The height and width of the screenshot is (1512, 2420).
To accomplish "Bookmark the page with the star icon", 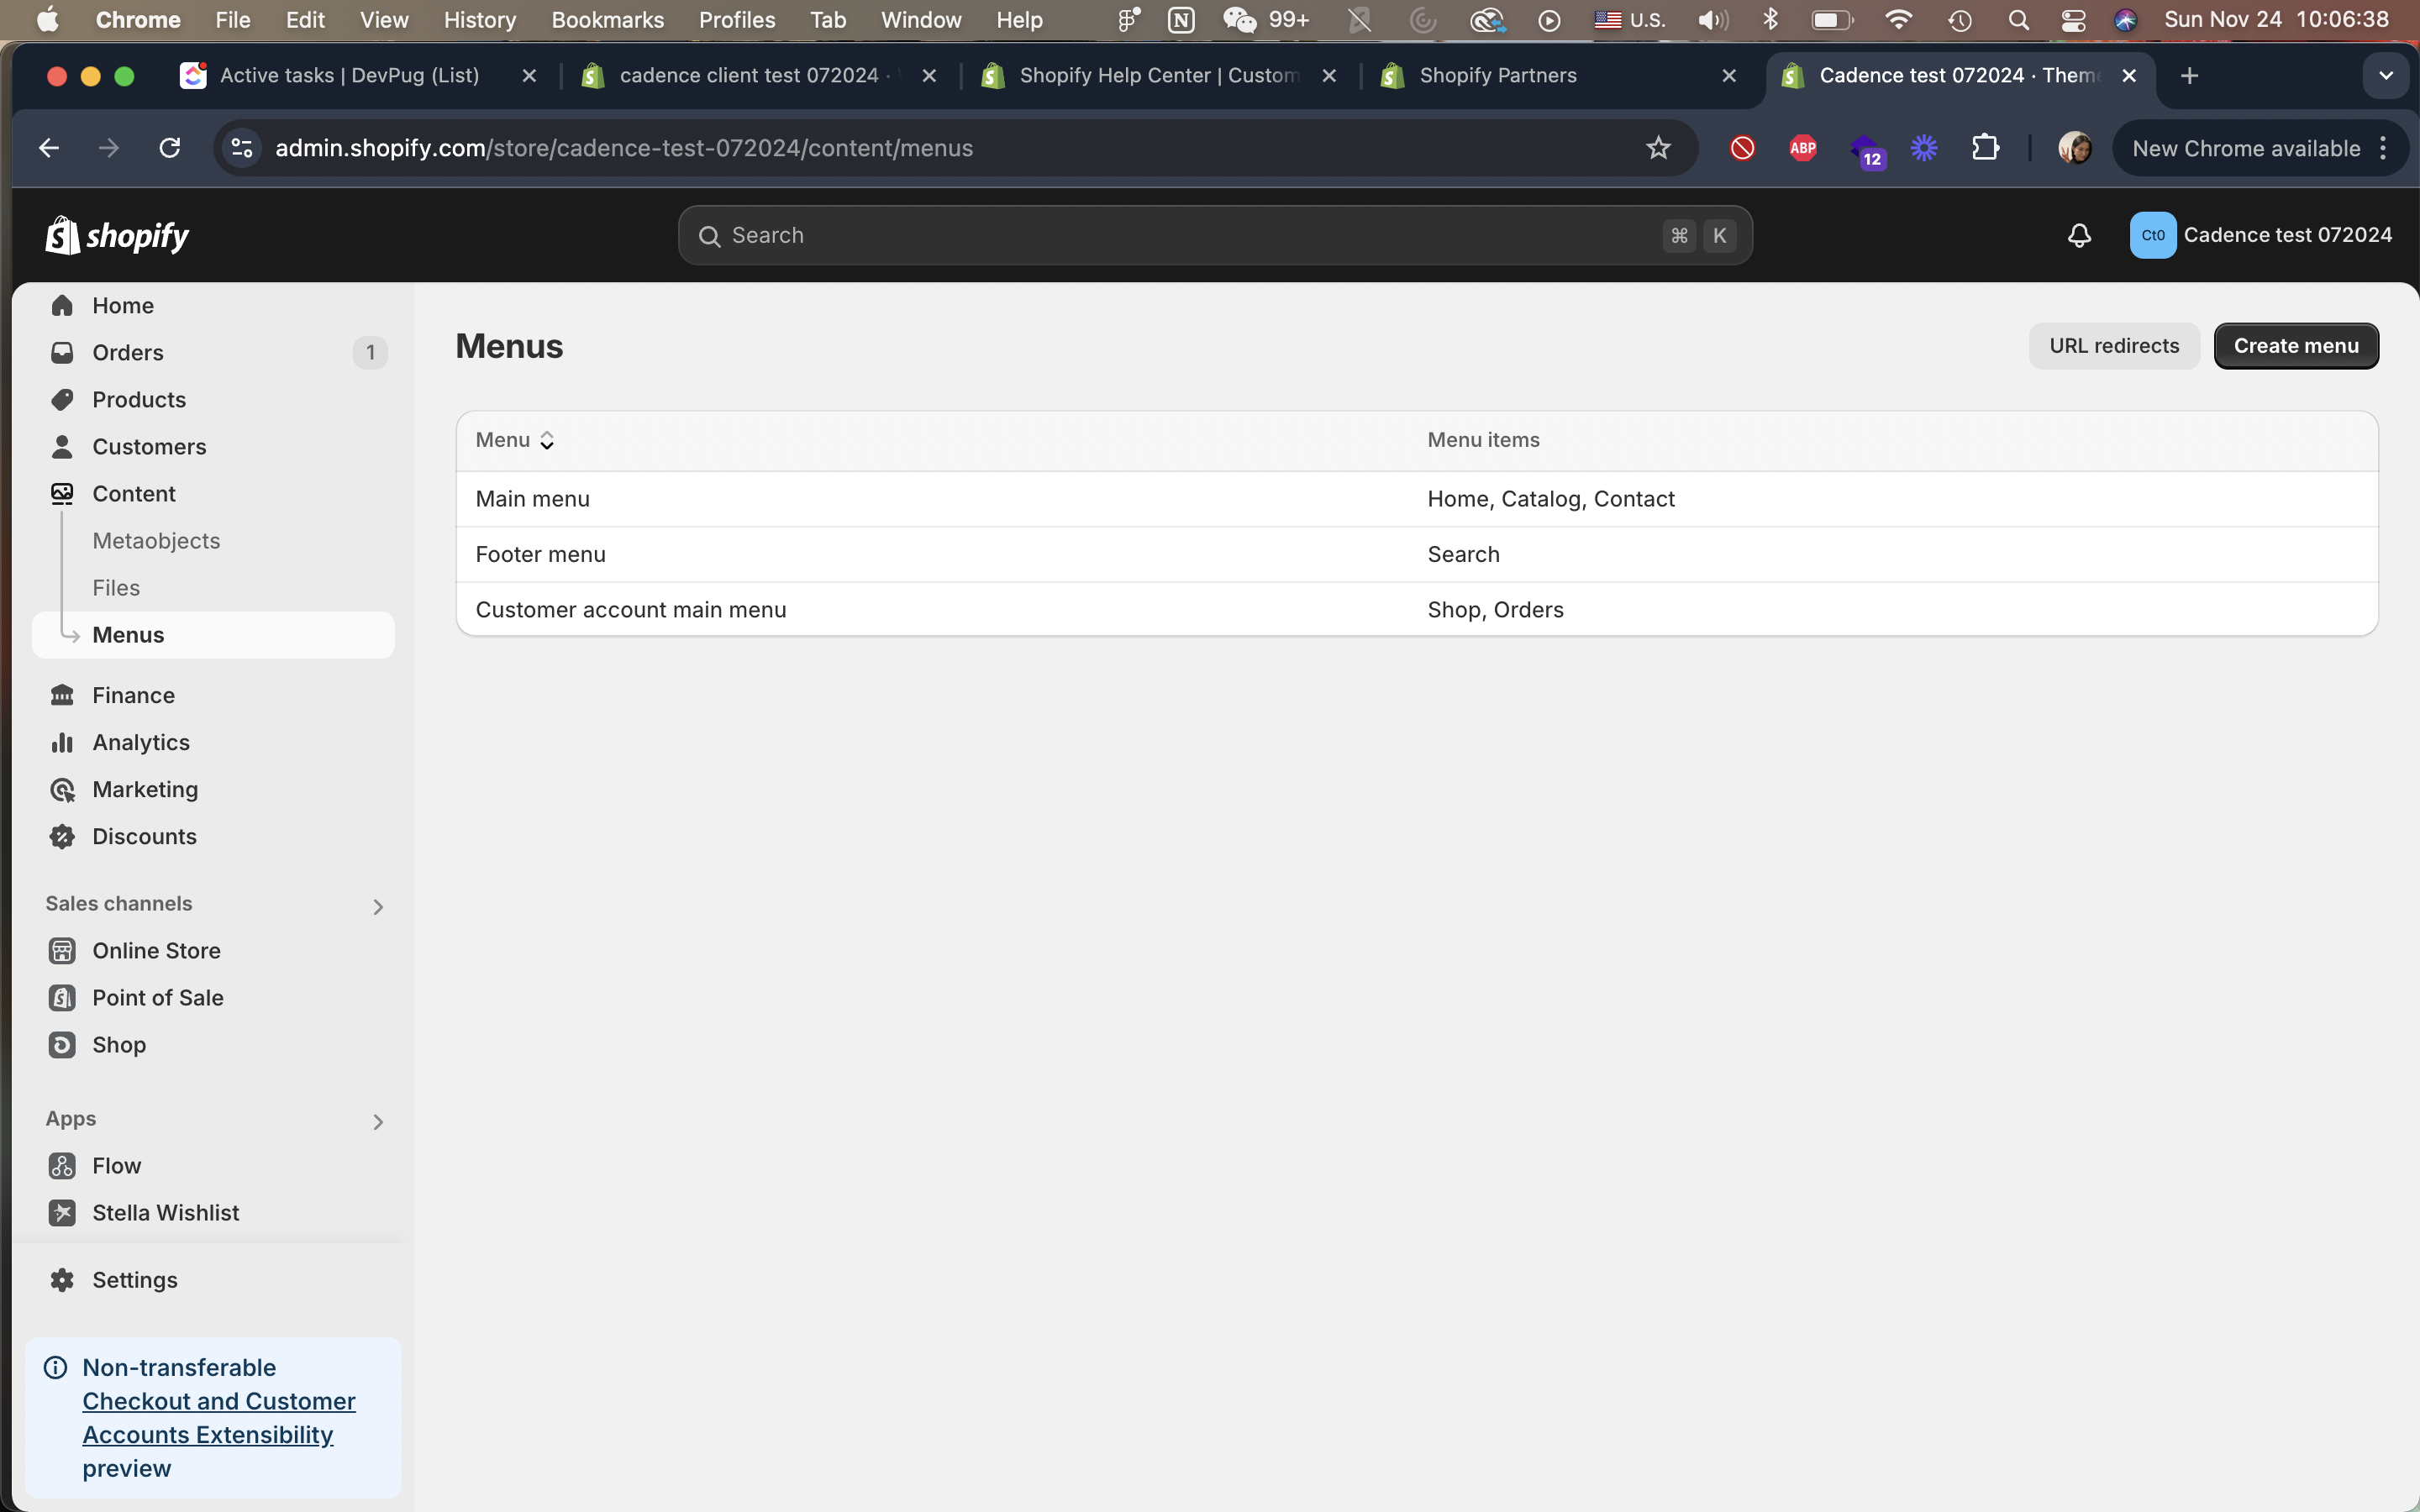I will tap(1658, 148).
